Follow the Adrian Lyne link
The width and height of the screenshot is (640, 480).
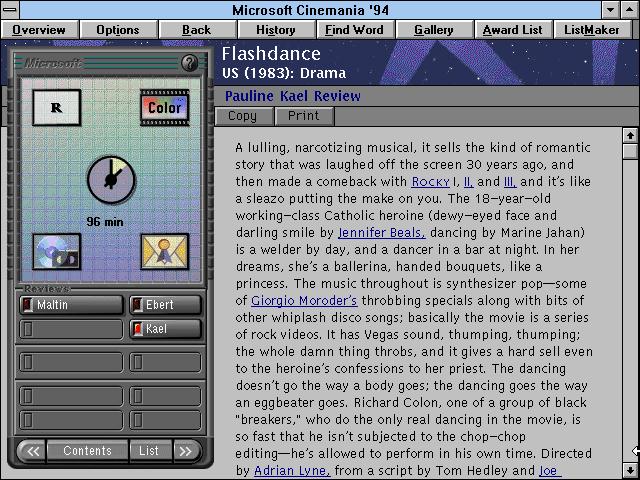point(292,471)
